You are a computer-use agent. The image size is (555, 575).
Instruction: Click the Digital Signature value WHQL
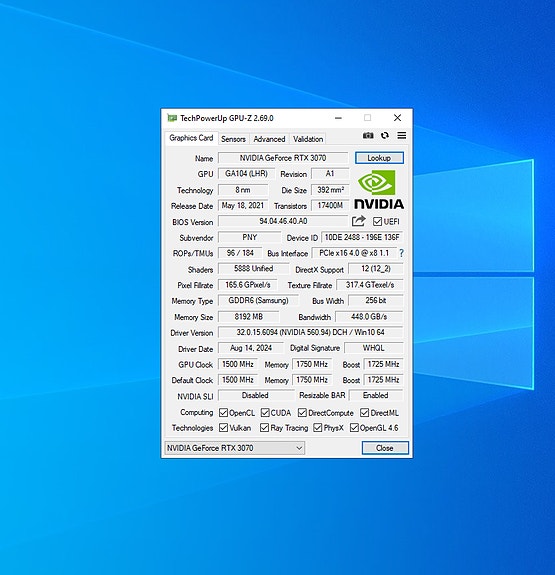(373, 348)
